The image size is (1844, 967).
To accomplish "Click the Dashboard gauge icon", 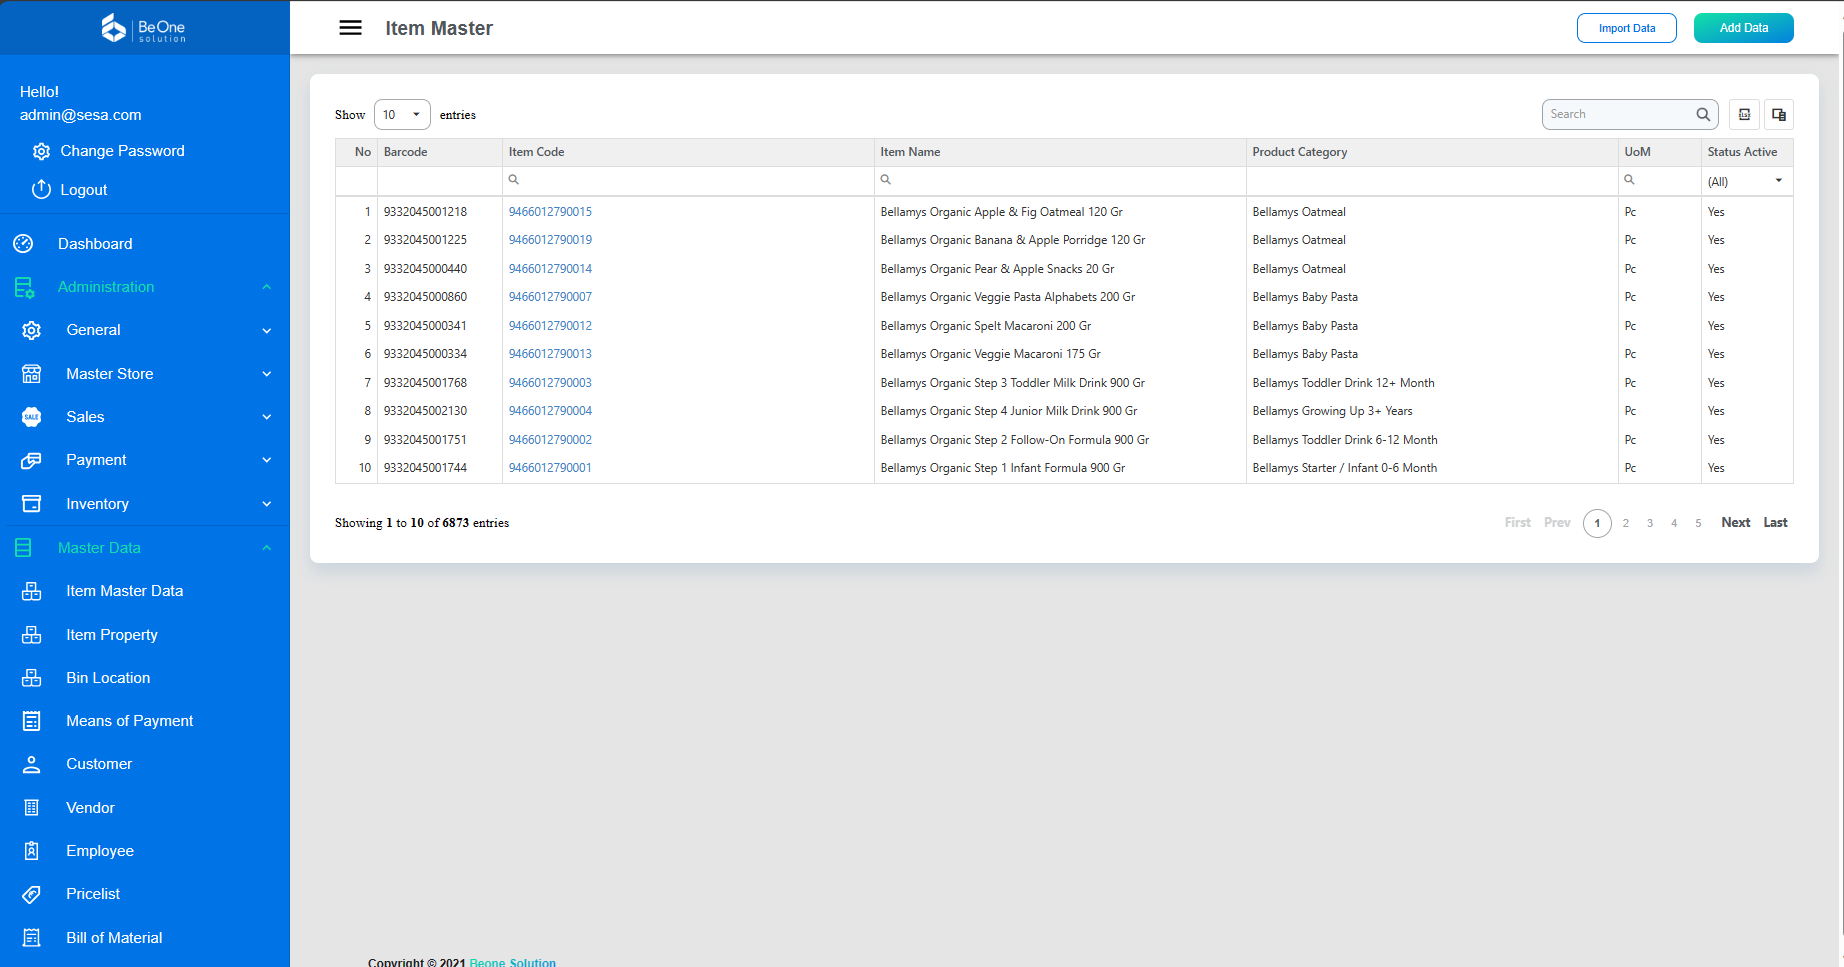I will [x=23, y=243].
